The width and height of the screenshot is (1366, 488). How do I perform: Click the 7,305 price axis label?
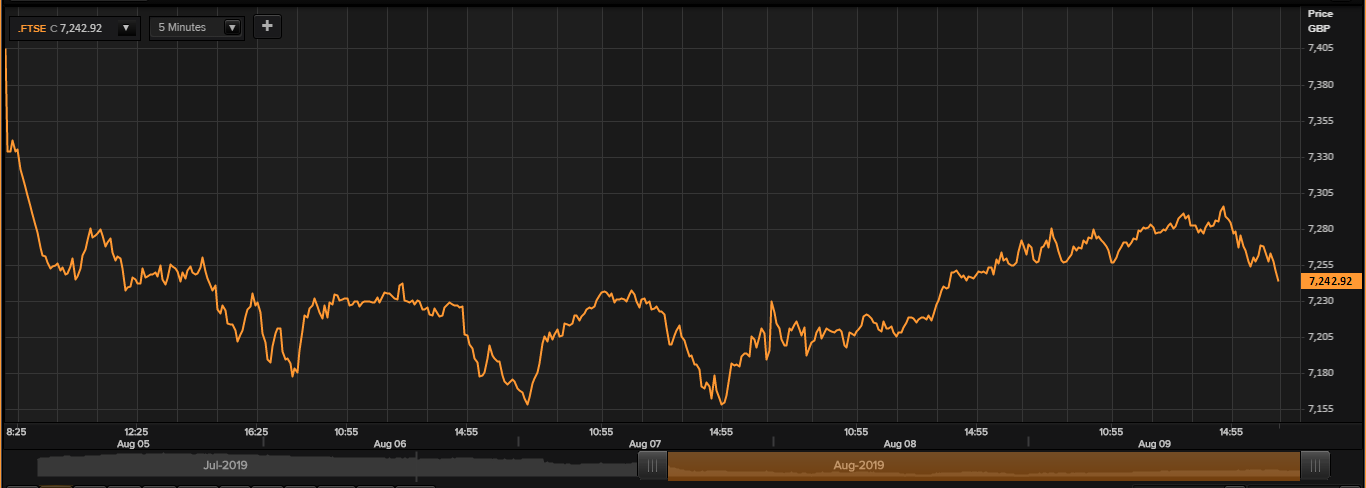coord(1321,193)
